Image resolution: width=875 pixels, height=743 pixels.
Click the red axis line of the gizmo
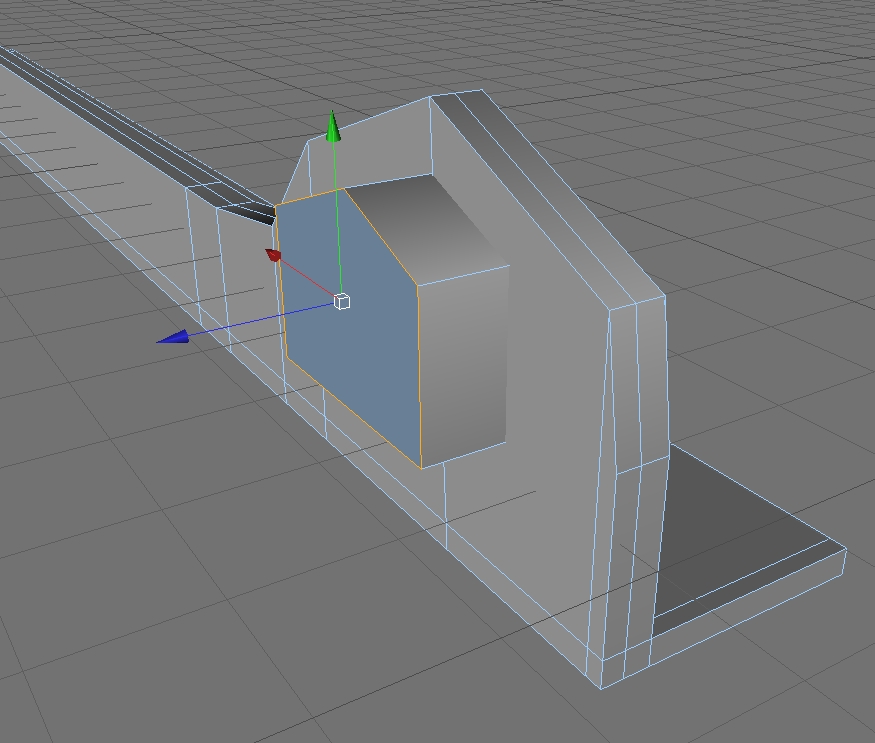click(307, 277)
